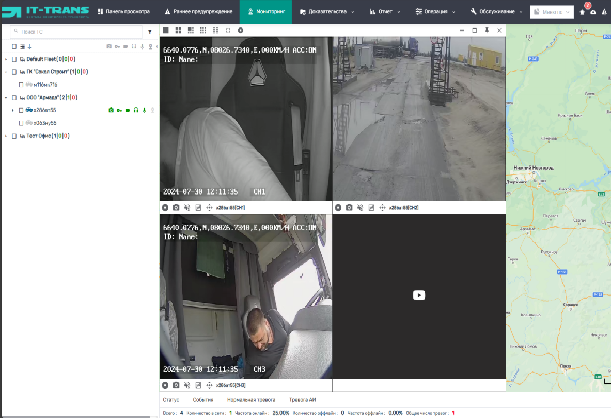Click green headphones intercom icon for online vehicle
Viewport: 612px width, 419px height.
(136, 110)
